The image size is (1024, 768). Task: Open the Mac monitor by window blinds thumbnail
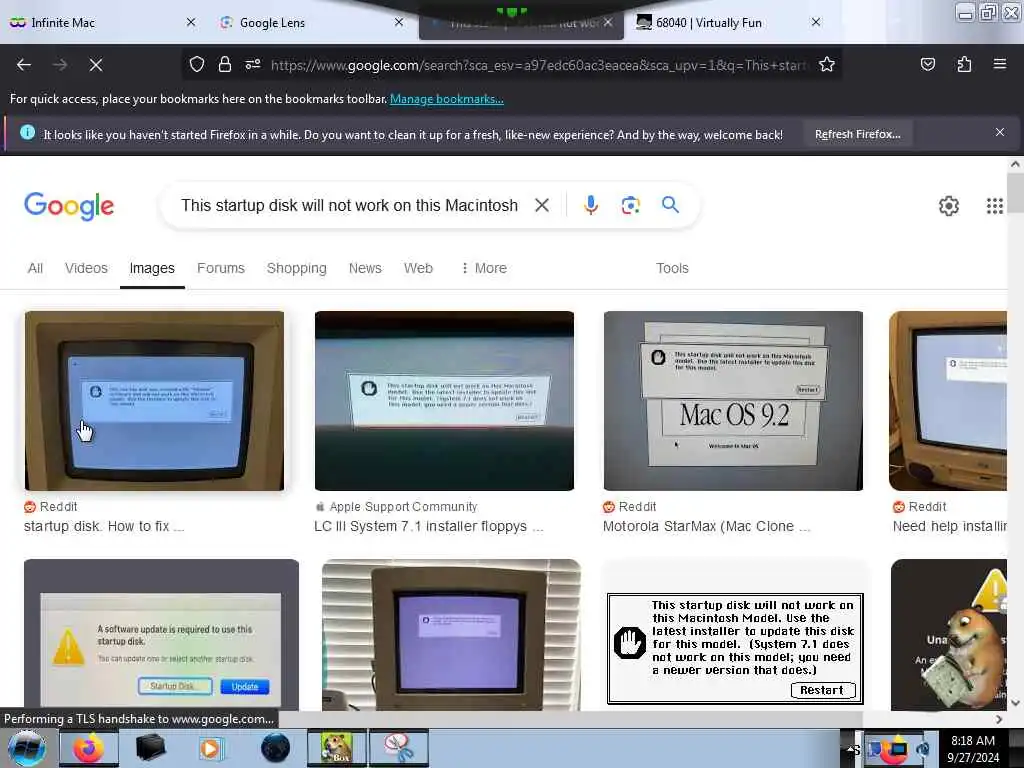[451, 635]
